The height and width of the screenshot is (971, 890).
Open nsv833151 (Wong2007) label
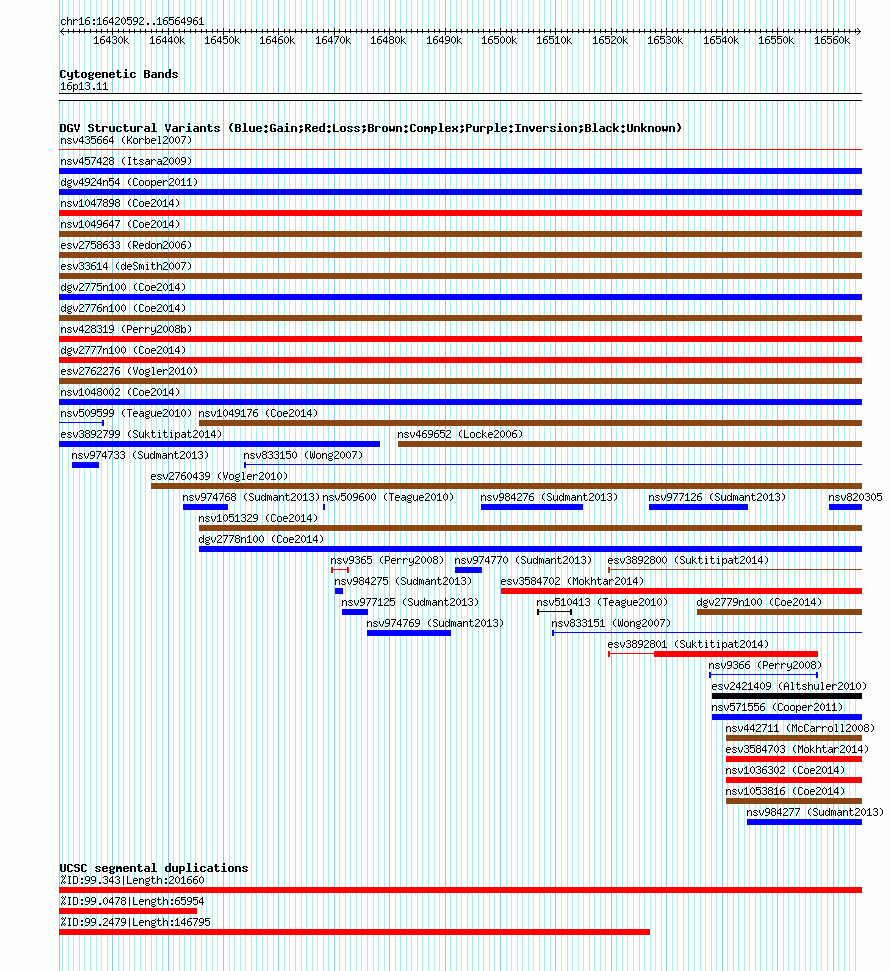pyautogui.click(x=611, y=624)
